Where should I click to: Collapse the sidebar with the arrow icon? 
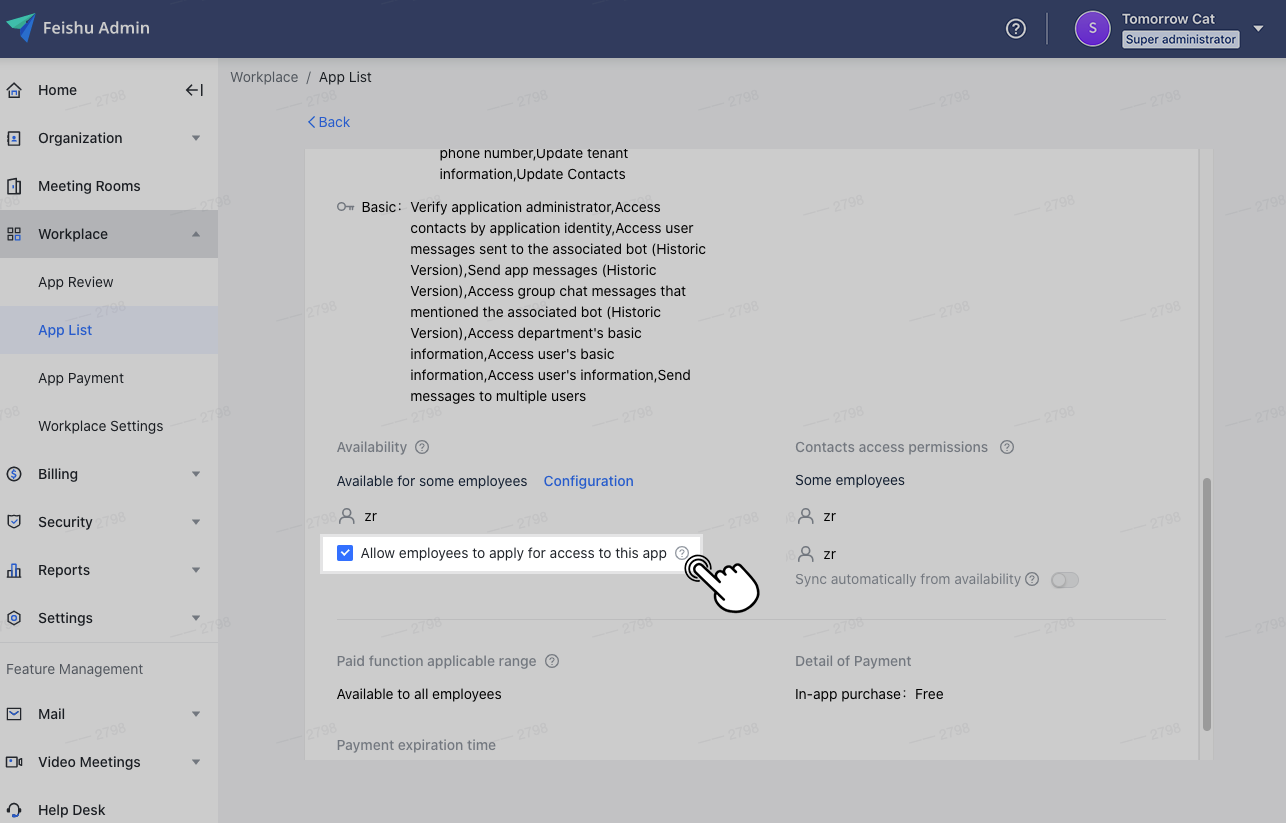[x=195, y=89]
